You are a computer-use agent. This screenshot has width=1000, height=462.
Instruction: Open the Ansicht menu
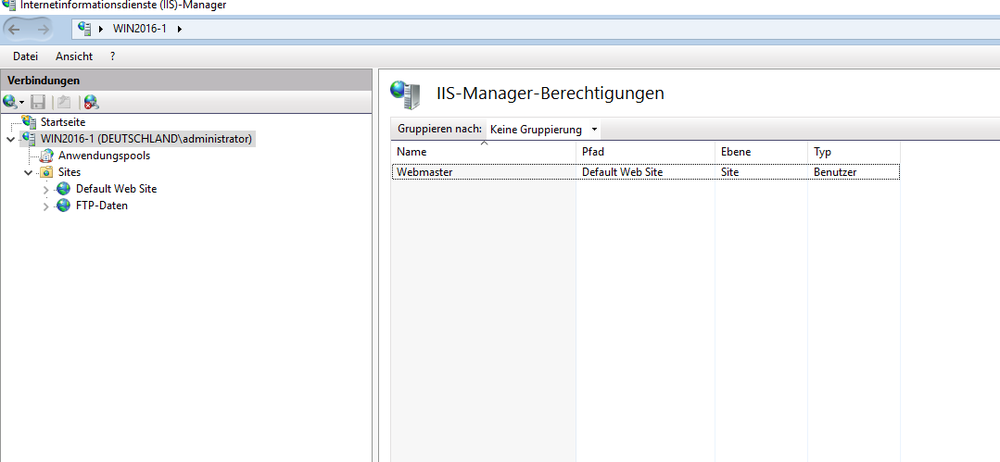click(74, 57)
